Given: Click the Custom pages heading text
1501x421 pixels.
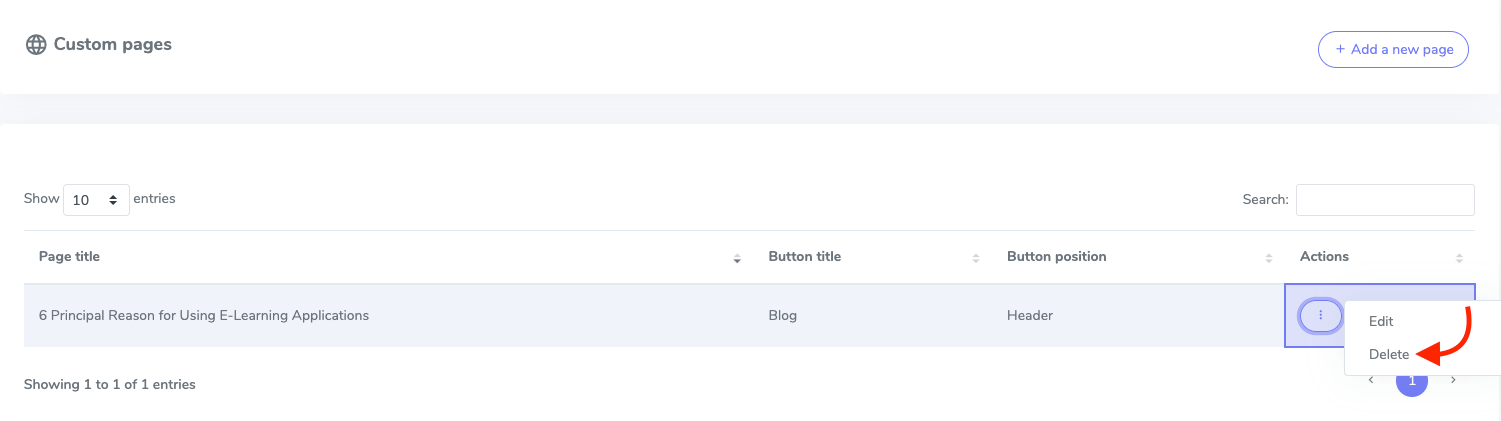Looking at the screenshot, I should (x=112, y=44).
